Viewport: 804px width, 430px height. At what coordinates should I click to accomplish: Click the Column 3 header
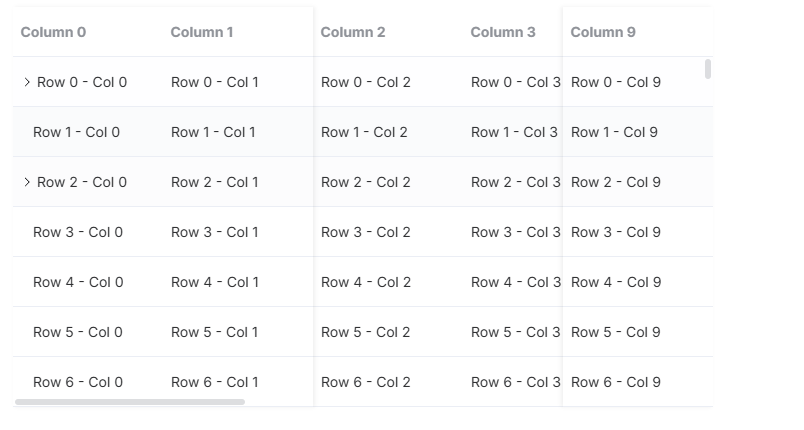click(x=503, y=32)
